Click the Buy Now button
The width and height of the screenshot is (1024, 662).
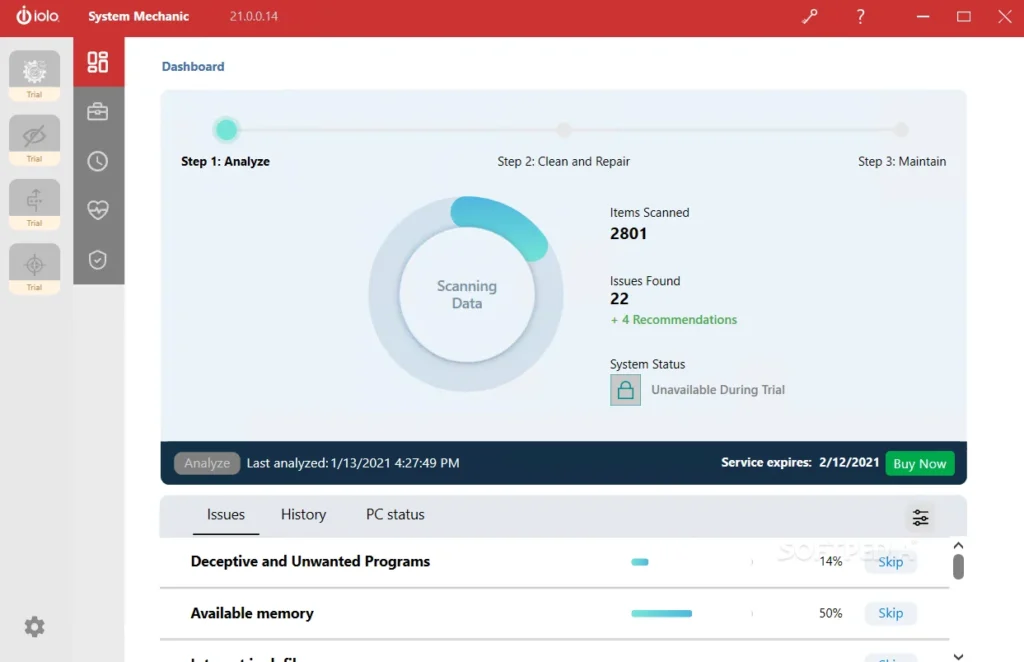pos(919,464)
